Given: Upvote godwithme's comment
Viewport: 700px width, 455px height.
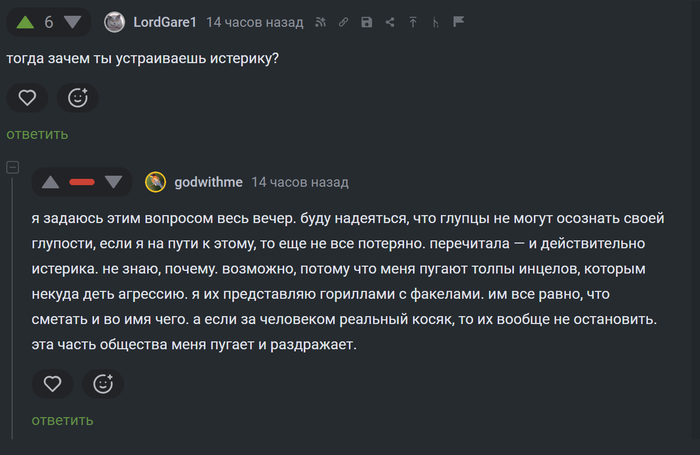Looking at the screenshot, I should coord(50,182).
